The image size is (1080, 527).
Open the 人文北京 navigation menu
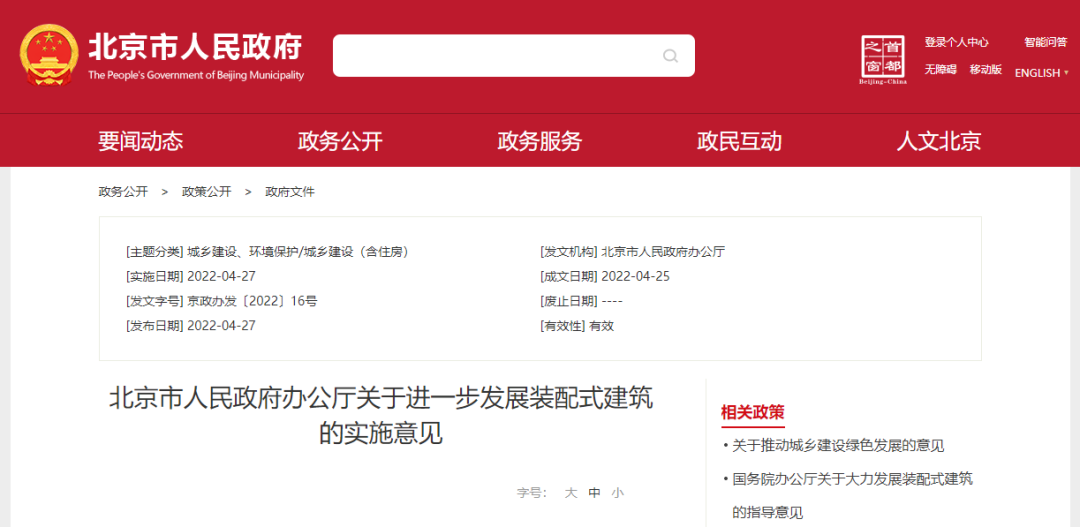point(939,141)
